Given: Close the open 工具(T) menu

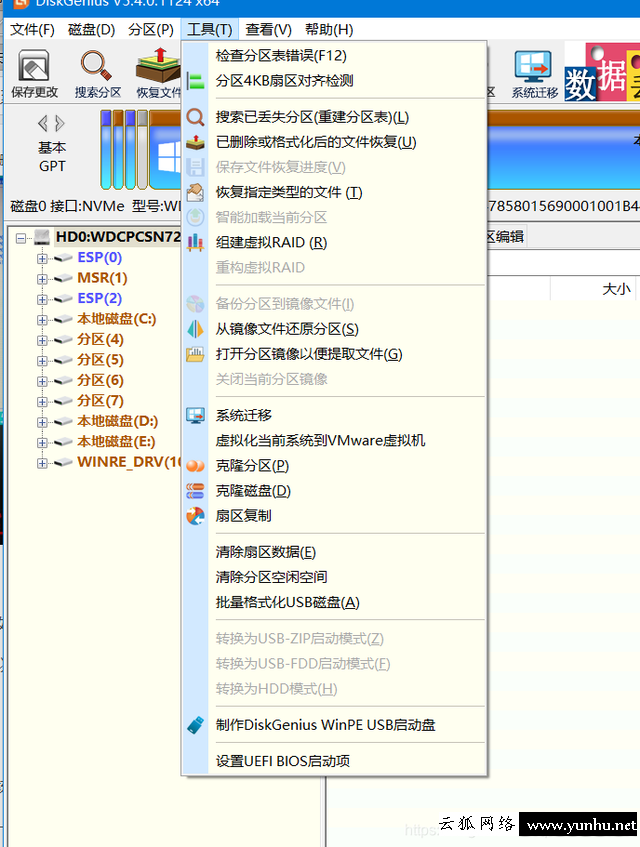Looking at the screenshot, I should point(210,29).
